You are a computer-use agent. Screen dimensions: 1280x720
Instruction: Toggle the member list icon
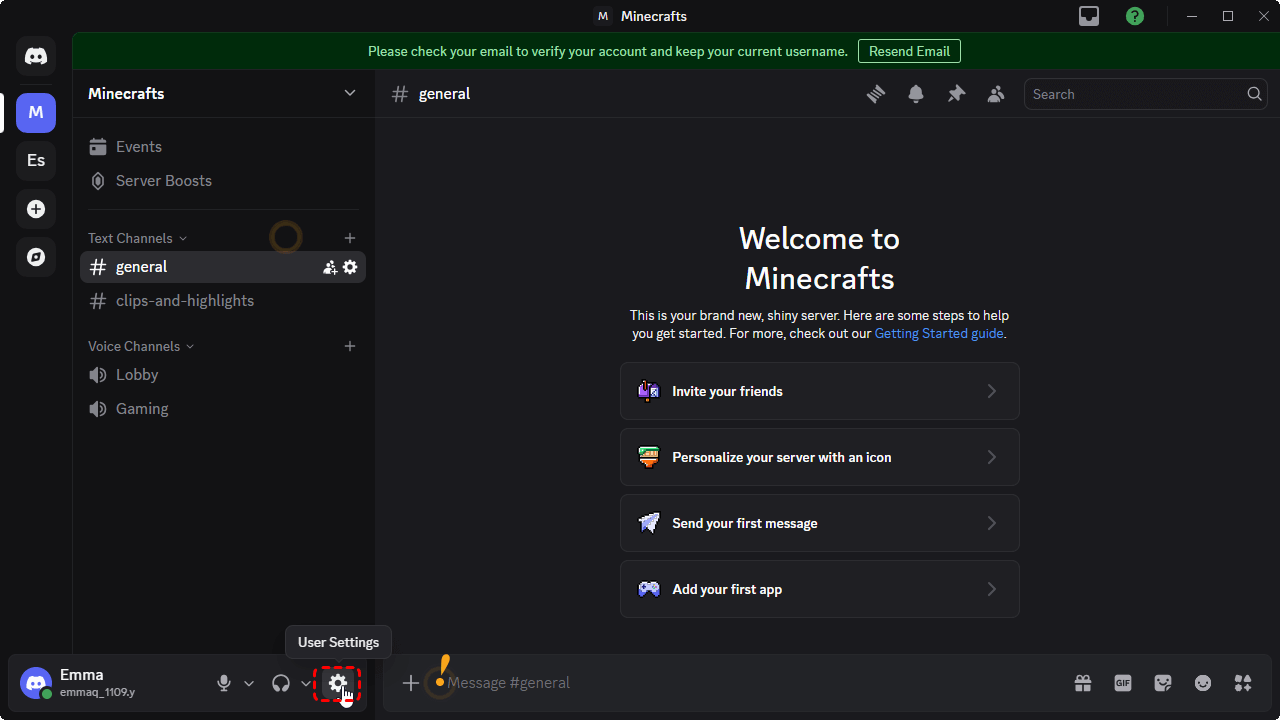996,94
